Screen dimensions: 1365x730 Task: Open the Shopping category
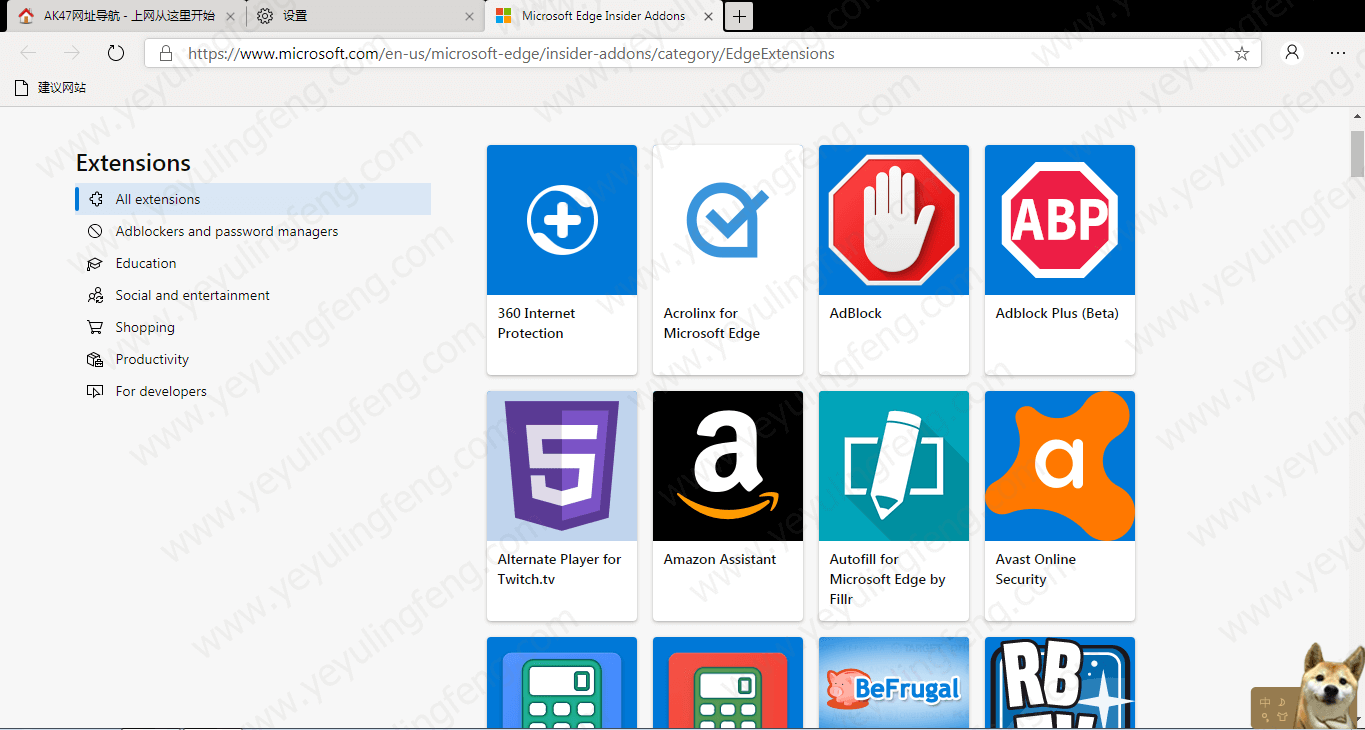pyautogui.click(x=253, y=327)
